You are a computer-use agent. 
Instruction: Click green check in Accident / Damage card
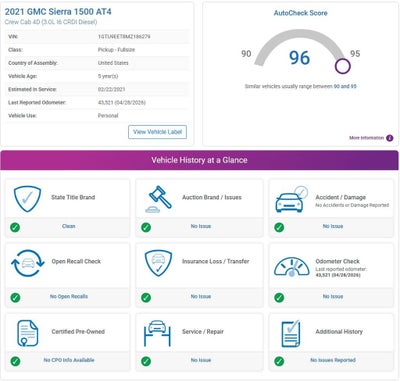(279, 227)
